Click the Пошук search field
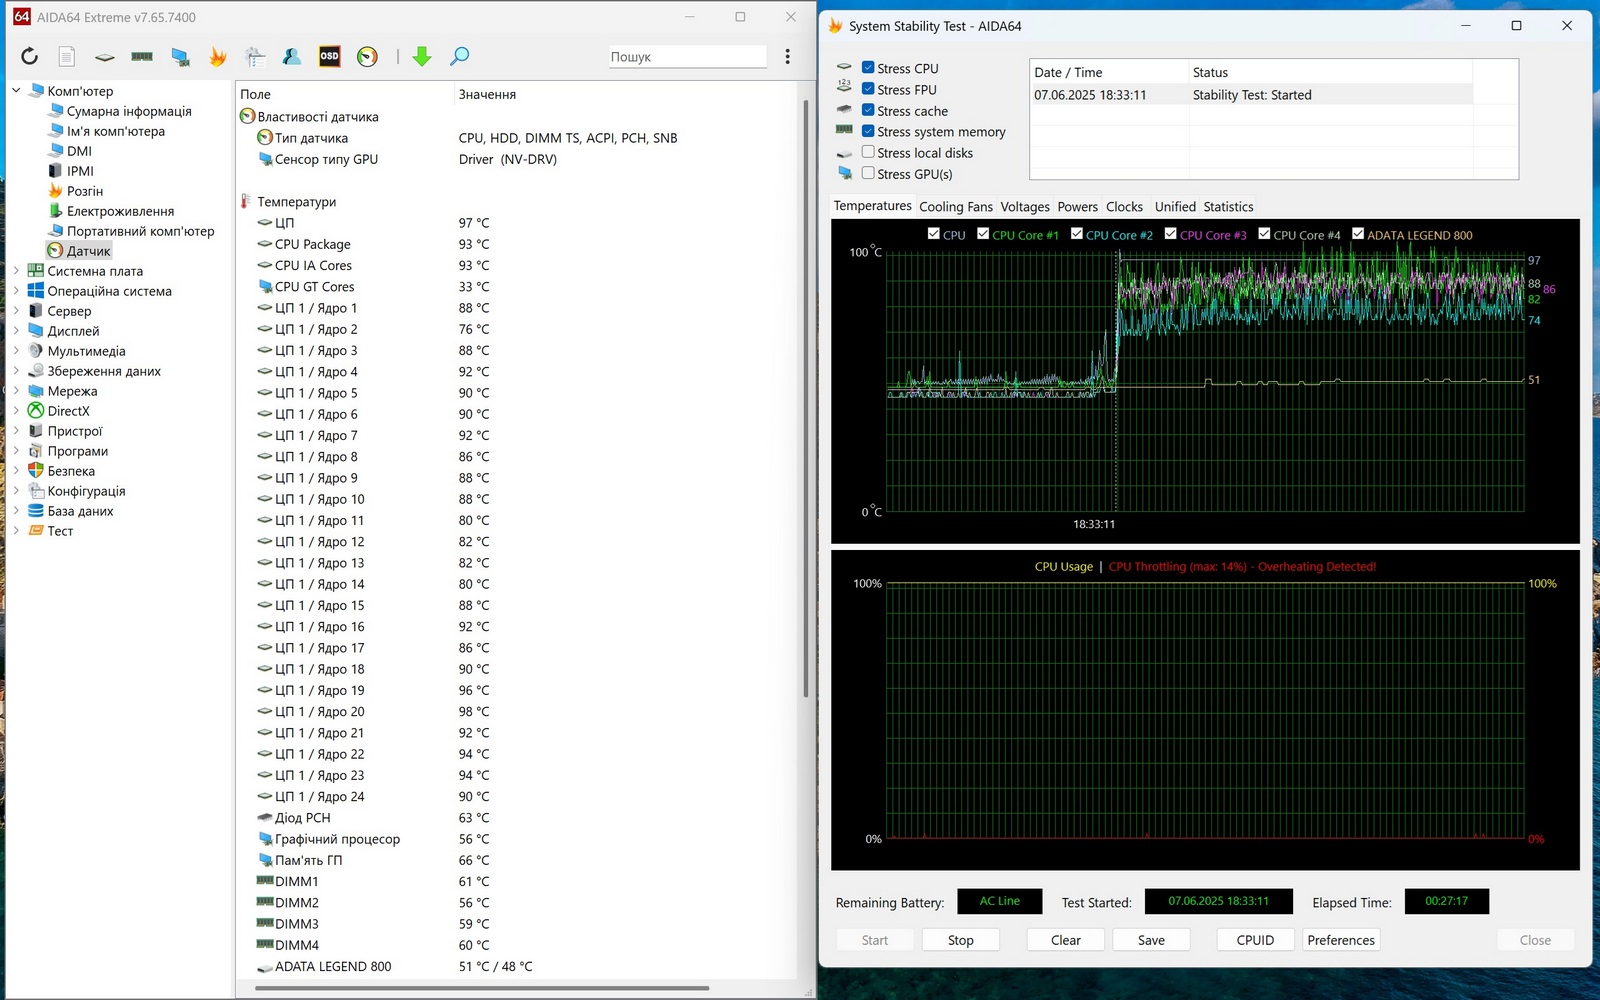 tap(687, 57)
